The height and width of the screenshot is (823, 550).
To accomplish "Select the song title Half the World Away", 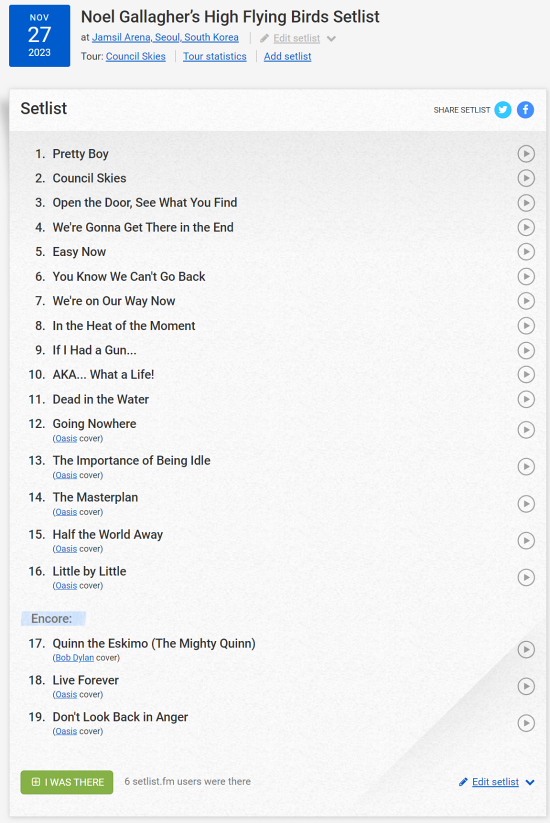I will tap(108, 534).
